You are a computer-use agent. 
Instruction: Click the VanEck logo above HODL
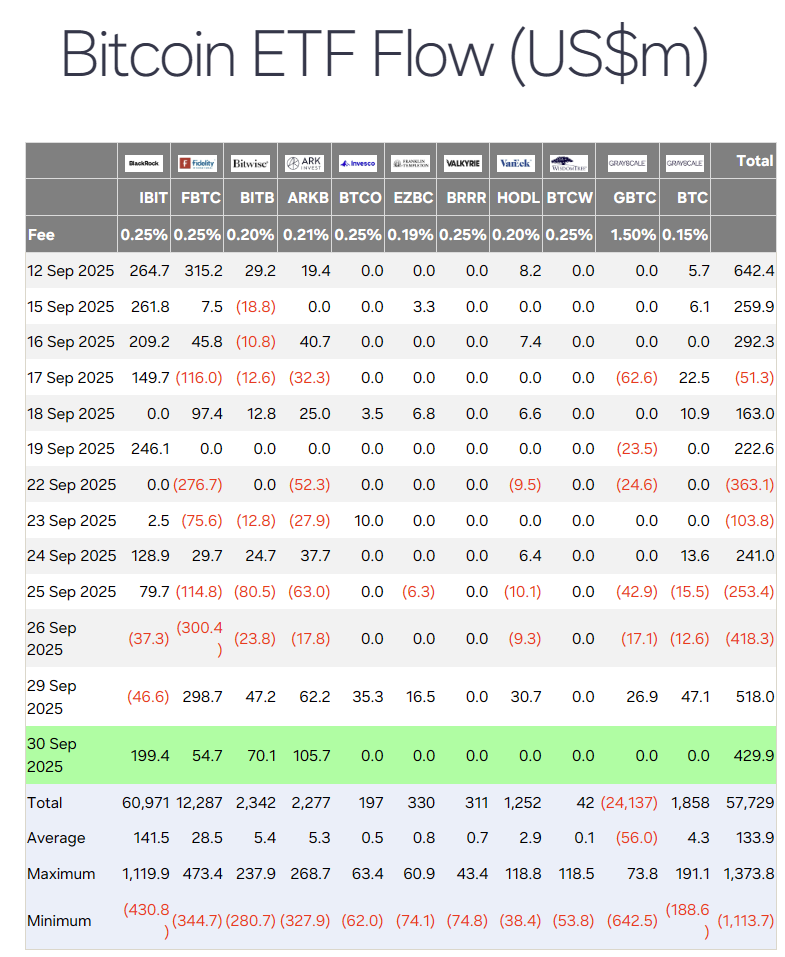517,163
